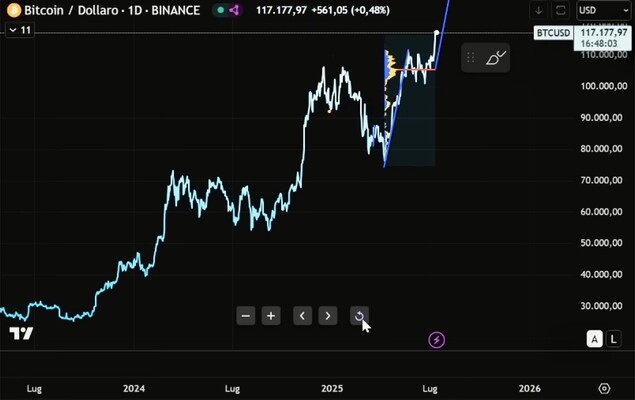635x400 pixels.
Task: Click the 2024 label on time axis
Action: [x=134, y=389]
